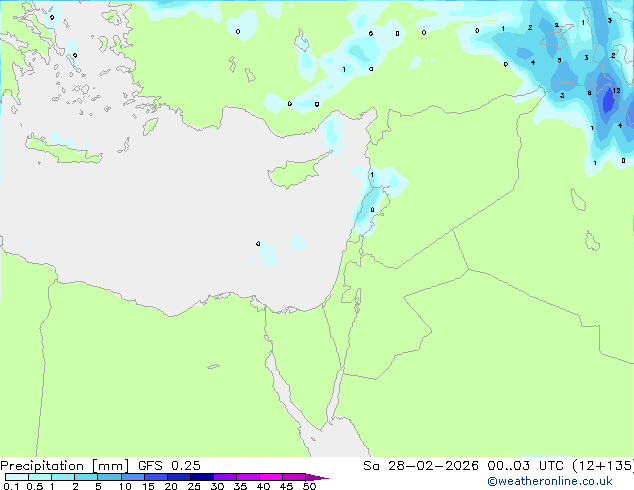634x490 pixels.
Task: Click the "Sa 28-02-2026" date text
Action: (x=421, y=466)
